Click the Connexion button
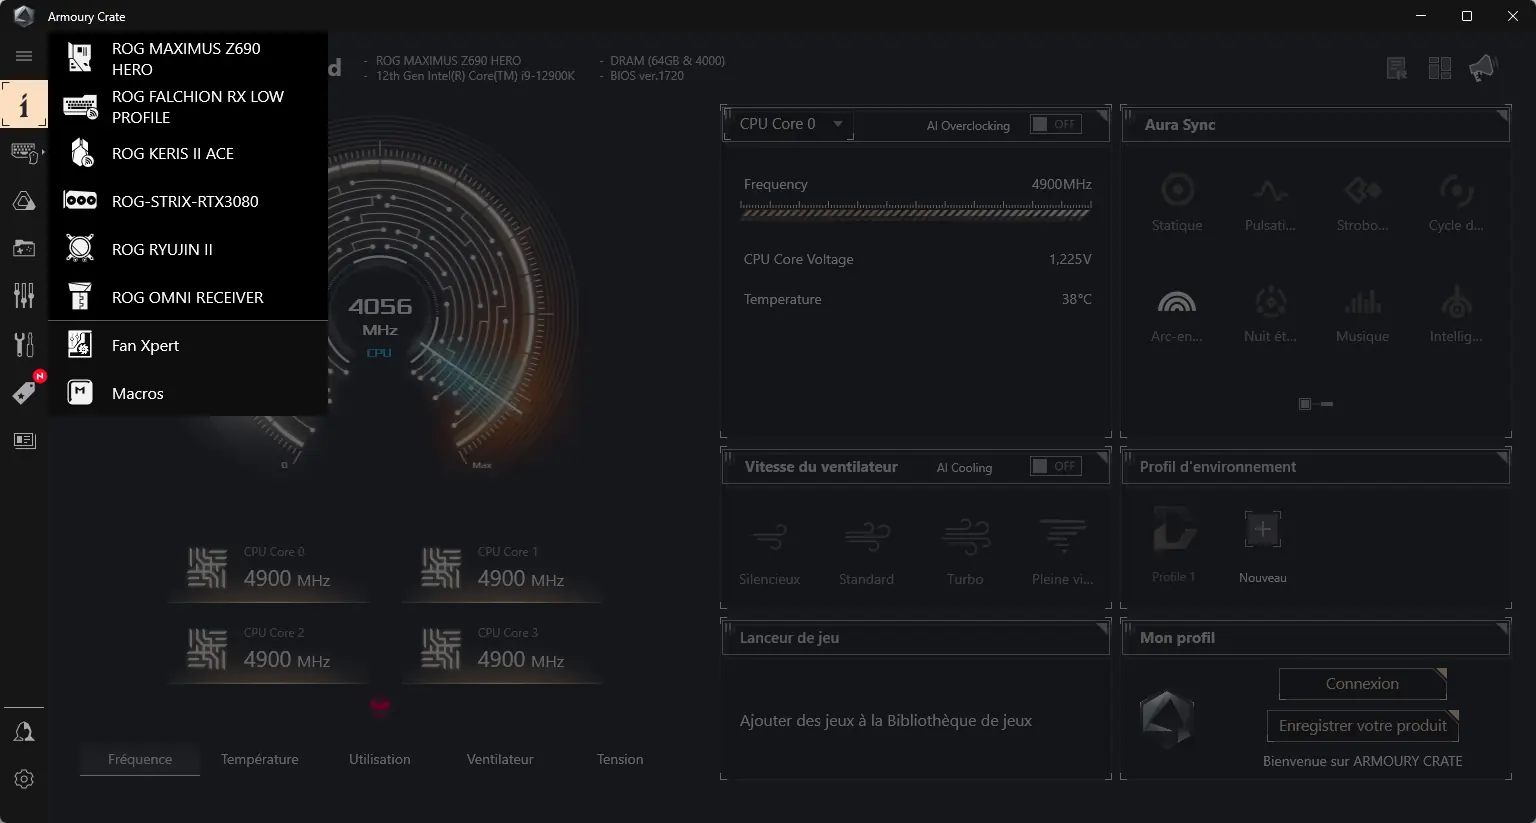This screenshot has width=1536, height=823. 1362,684
